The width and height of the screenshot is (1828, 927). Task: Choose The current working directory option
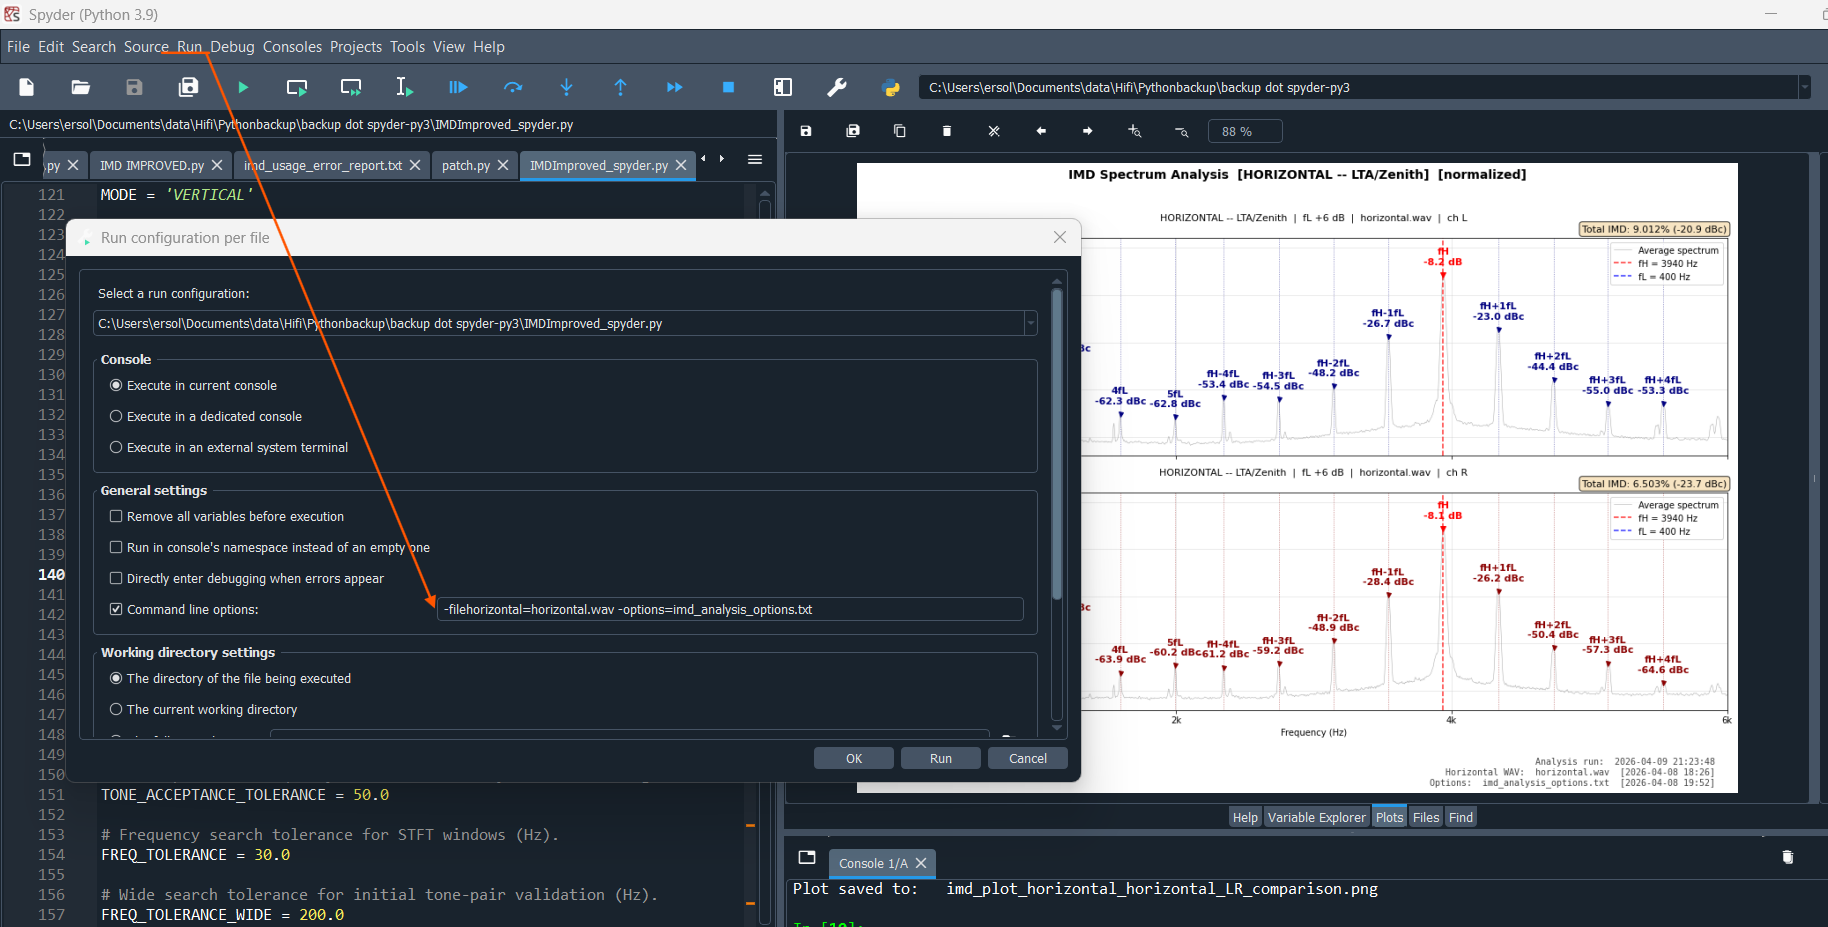(116, 710)
